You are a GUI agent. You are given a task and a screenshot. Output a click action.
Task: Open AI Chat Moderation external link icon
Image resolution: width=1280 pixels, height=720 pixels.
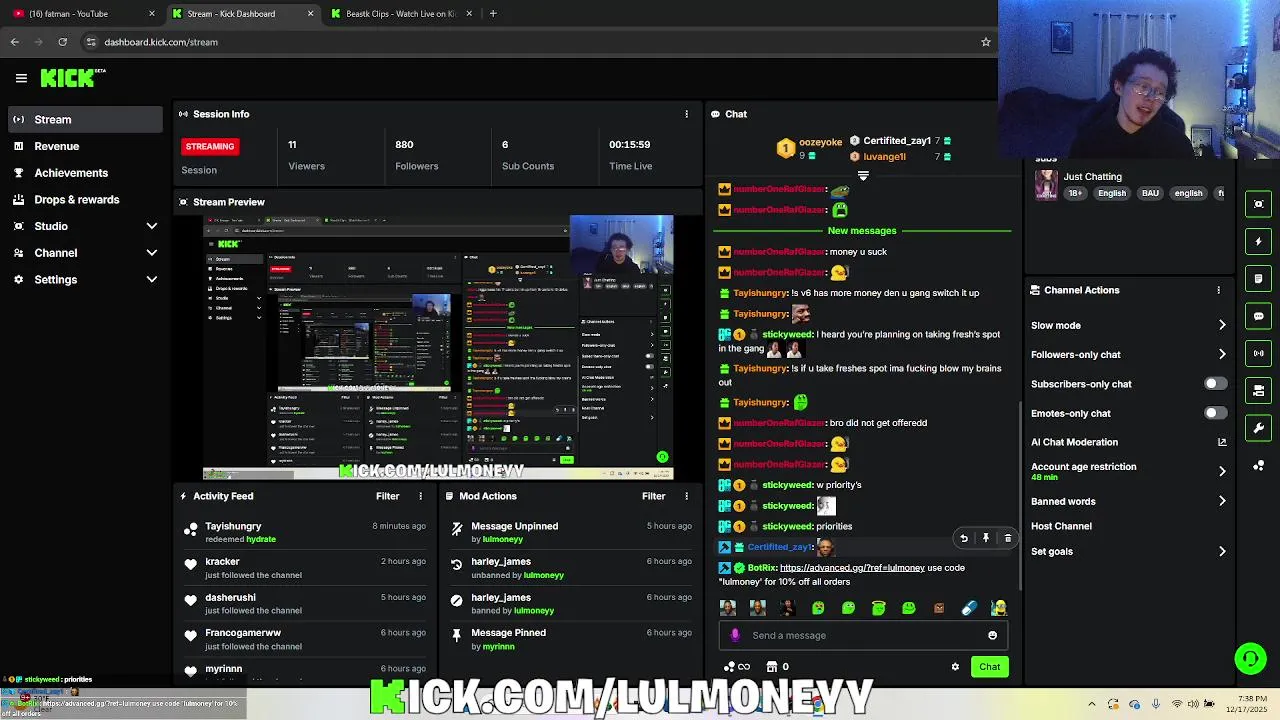(1222, 442)
